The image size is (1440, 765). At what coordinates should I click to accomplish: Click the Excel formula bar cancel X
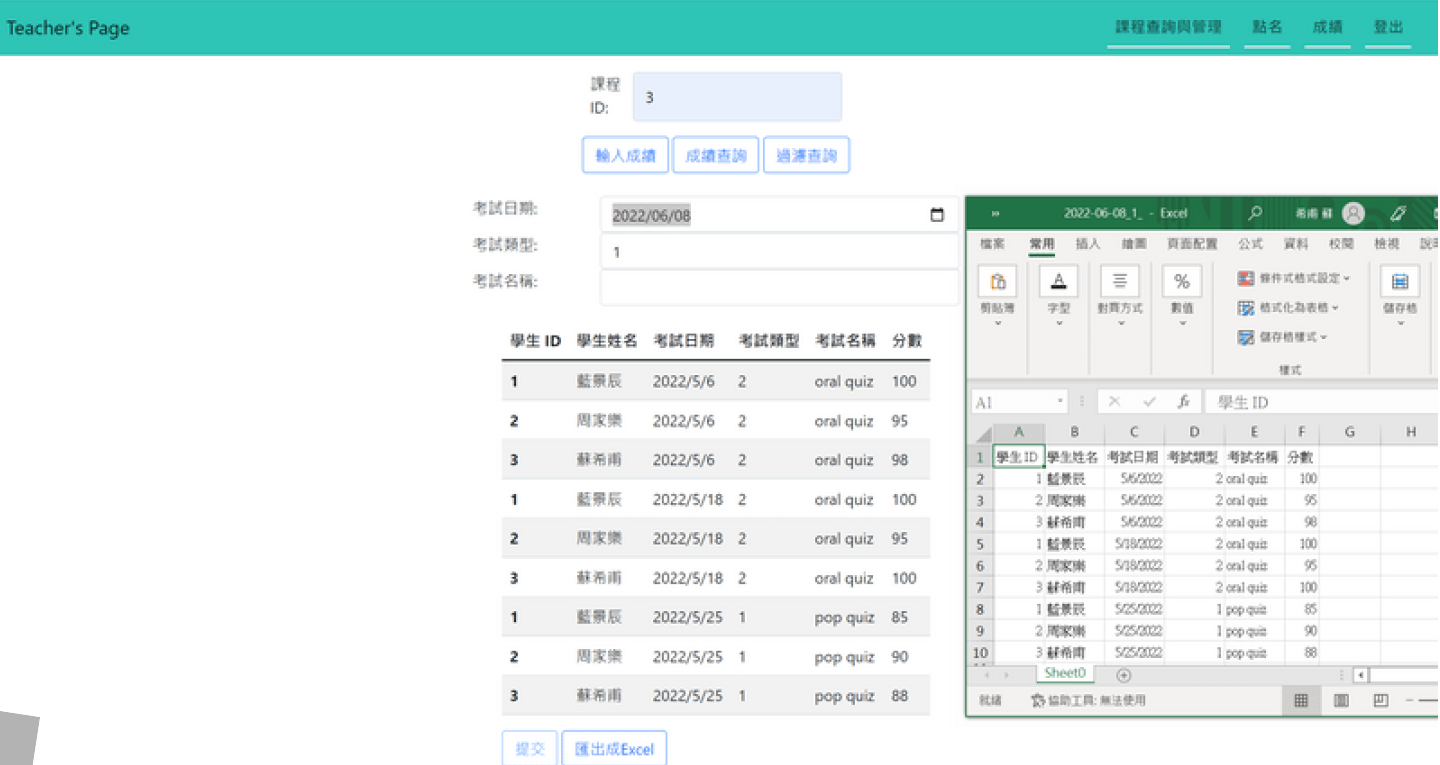(x=1114, y=402)
